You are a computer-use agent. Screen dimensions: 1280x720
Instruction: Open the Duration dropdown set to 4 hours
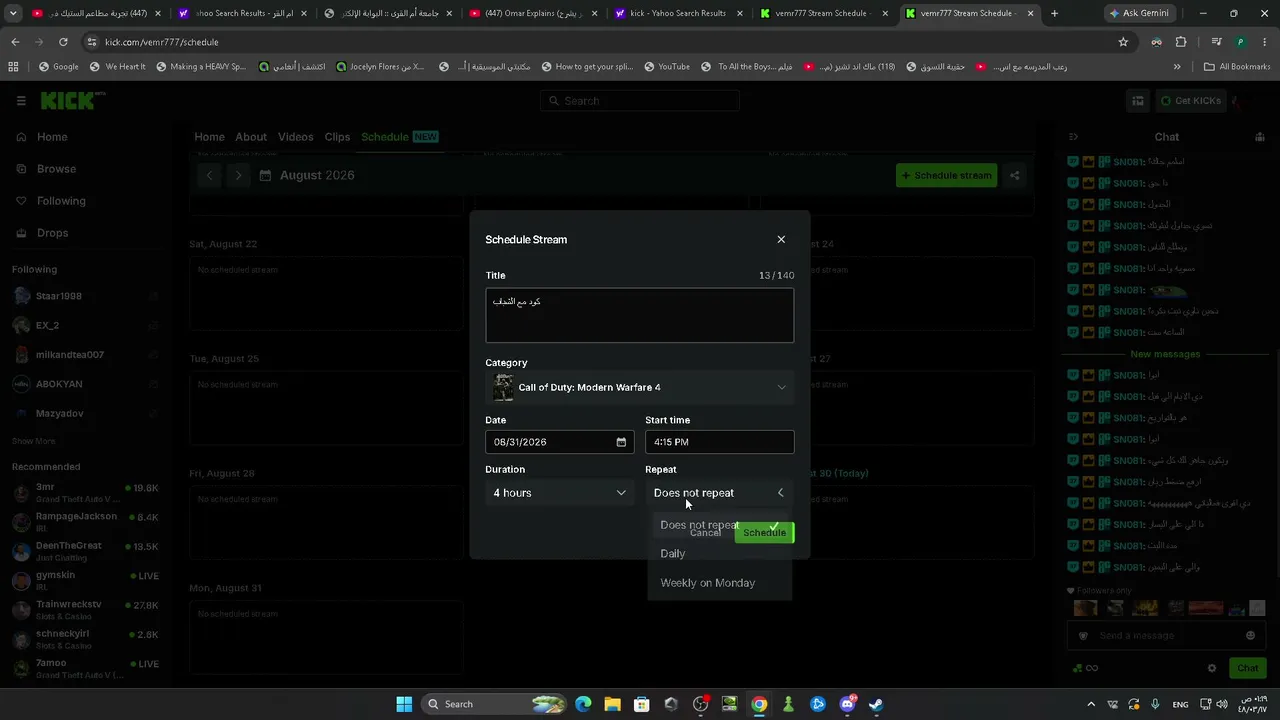(559, 493)
